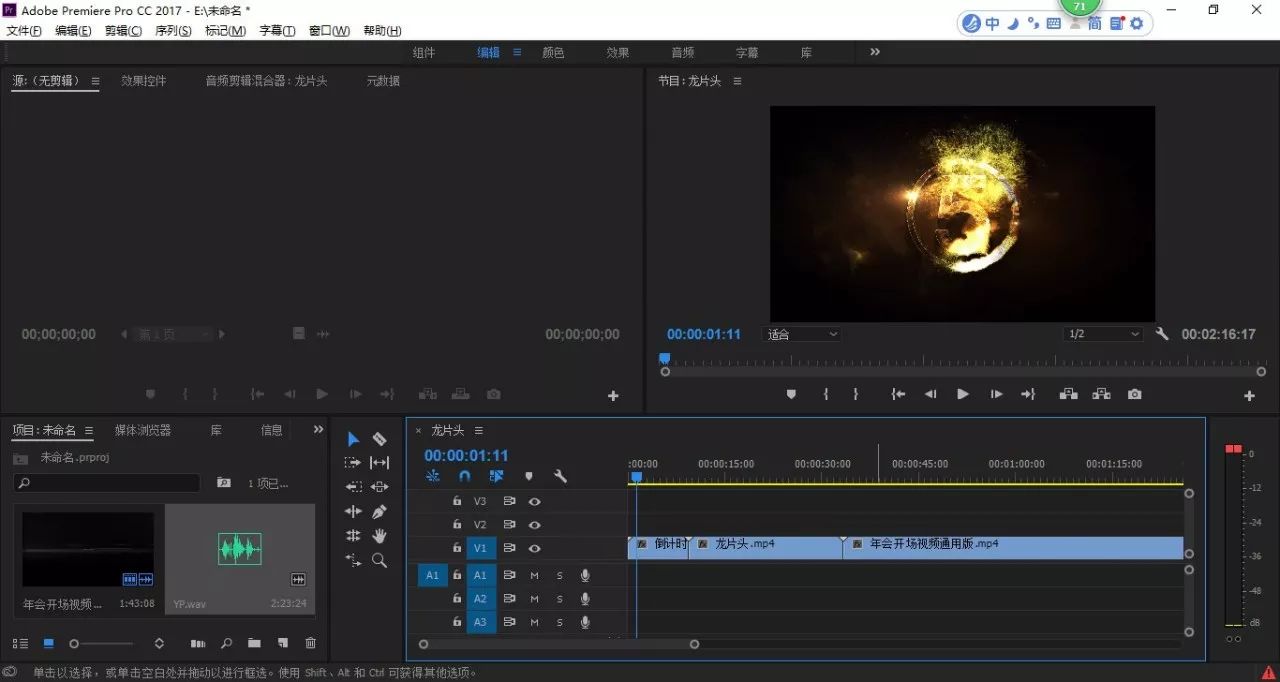Click the find magnifier in project panel footer
This screenshot has height=682, width=1280.
(227, 643)
